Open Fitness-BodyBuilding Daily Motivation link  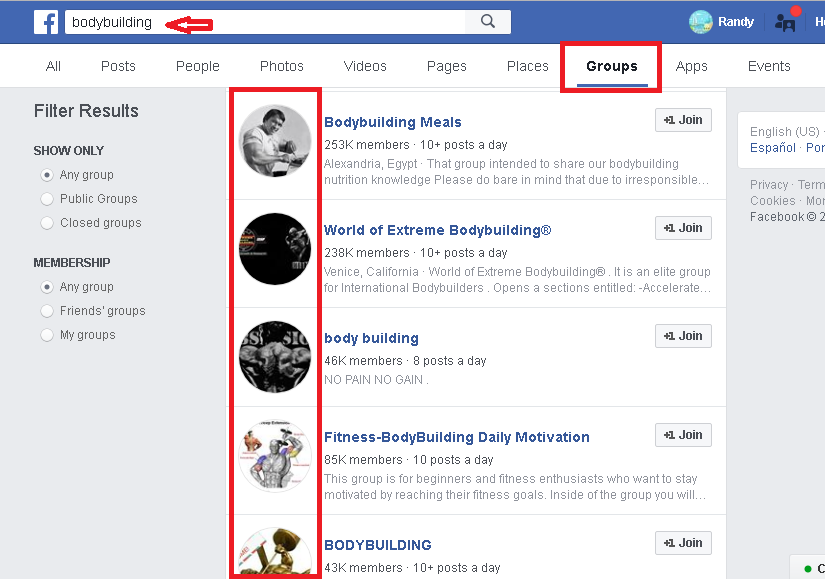point(457,437)
